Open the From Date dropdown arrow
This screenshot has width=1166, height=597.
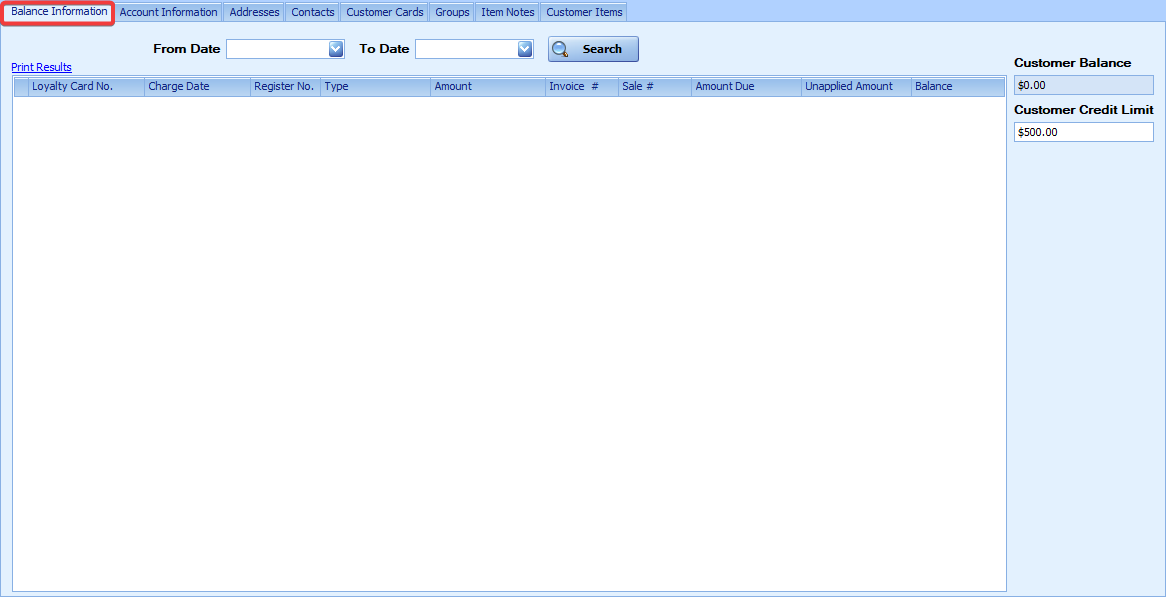(336, 49)
